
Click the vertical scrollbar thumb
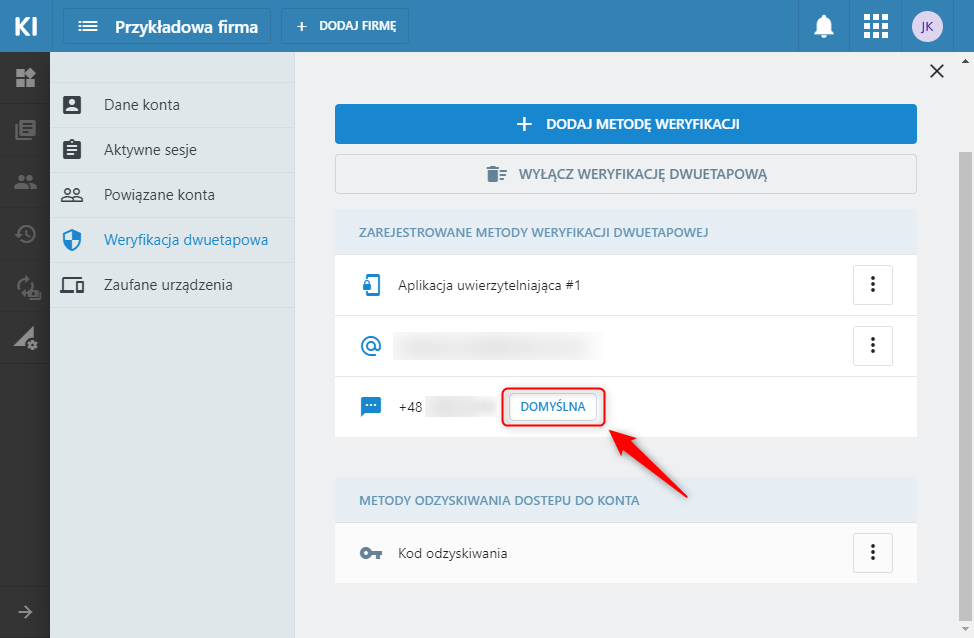click(x=965, y=385)
